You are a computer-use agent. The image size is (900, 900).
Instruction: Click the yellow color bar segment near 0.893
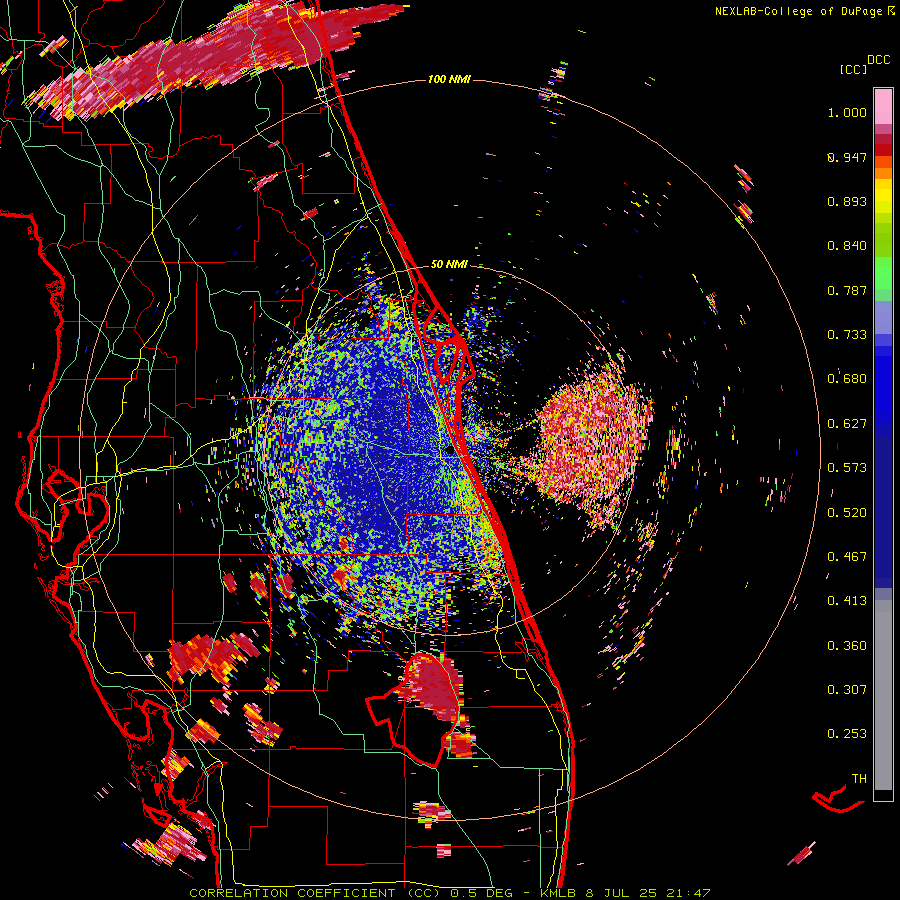pos(883,196)
